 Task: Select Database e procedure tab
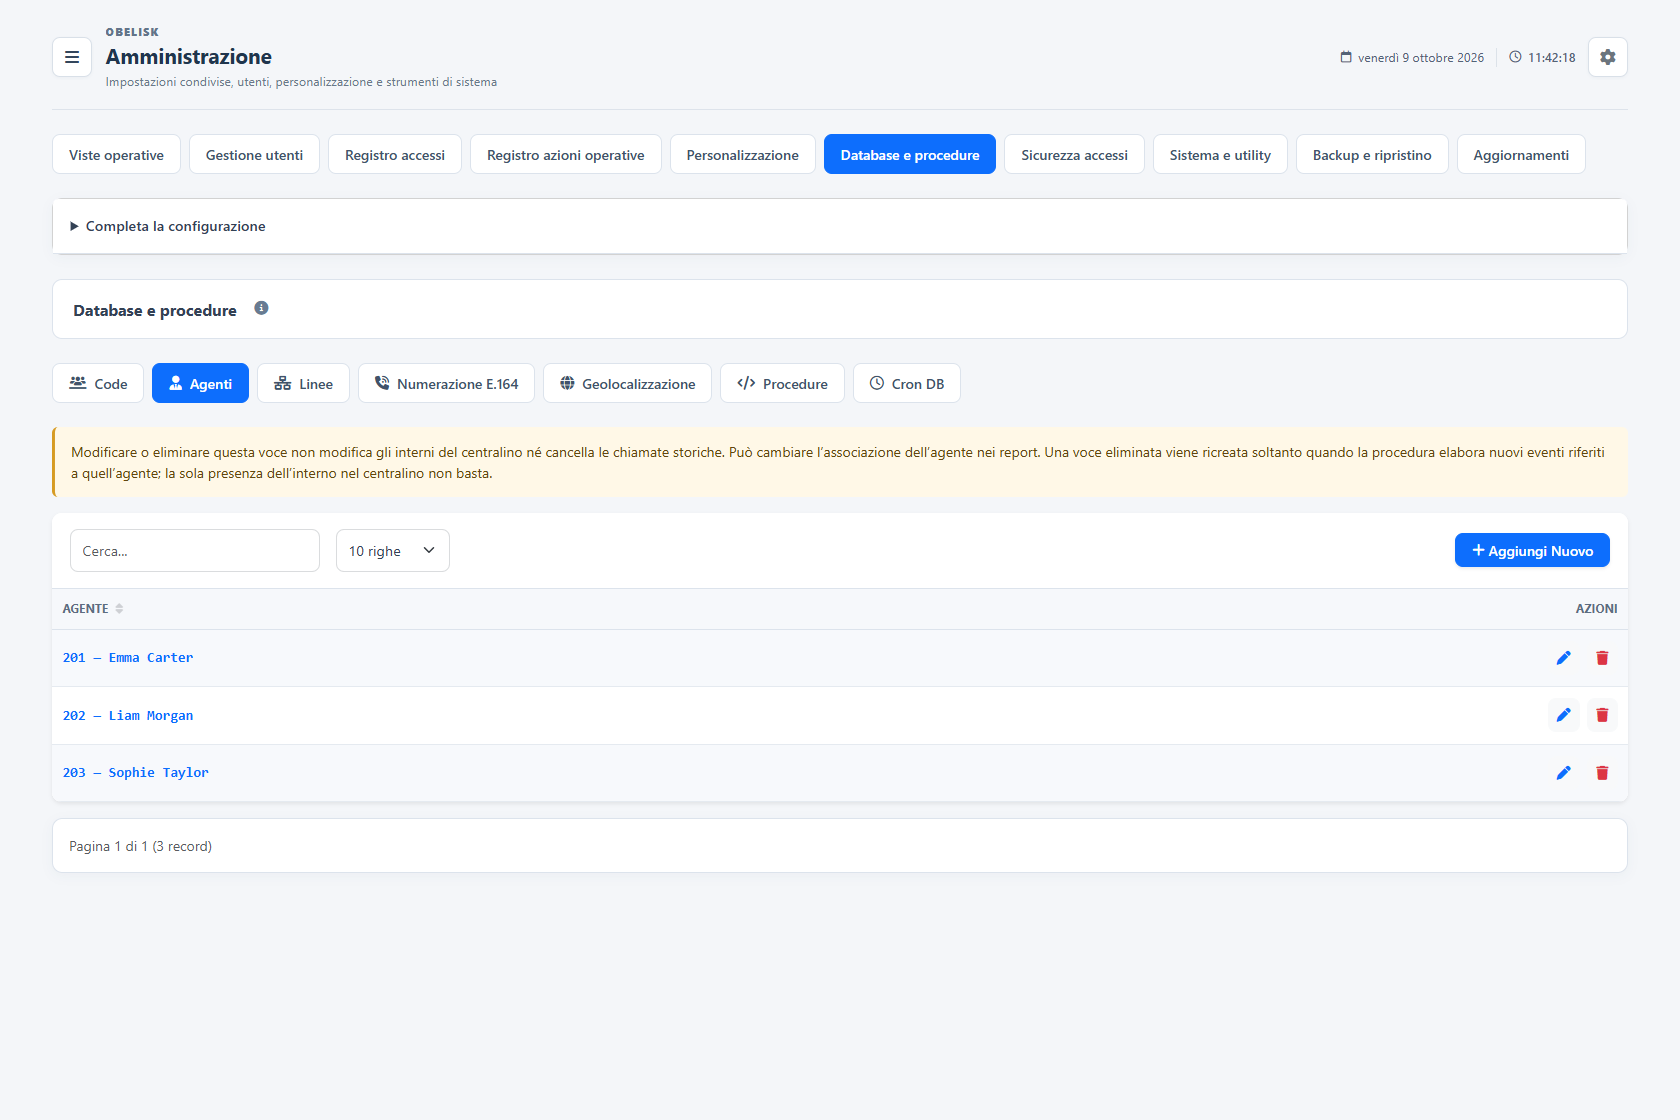[910, 154]
